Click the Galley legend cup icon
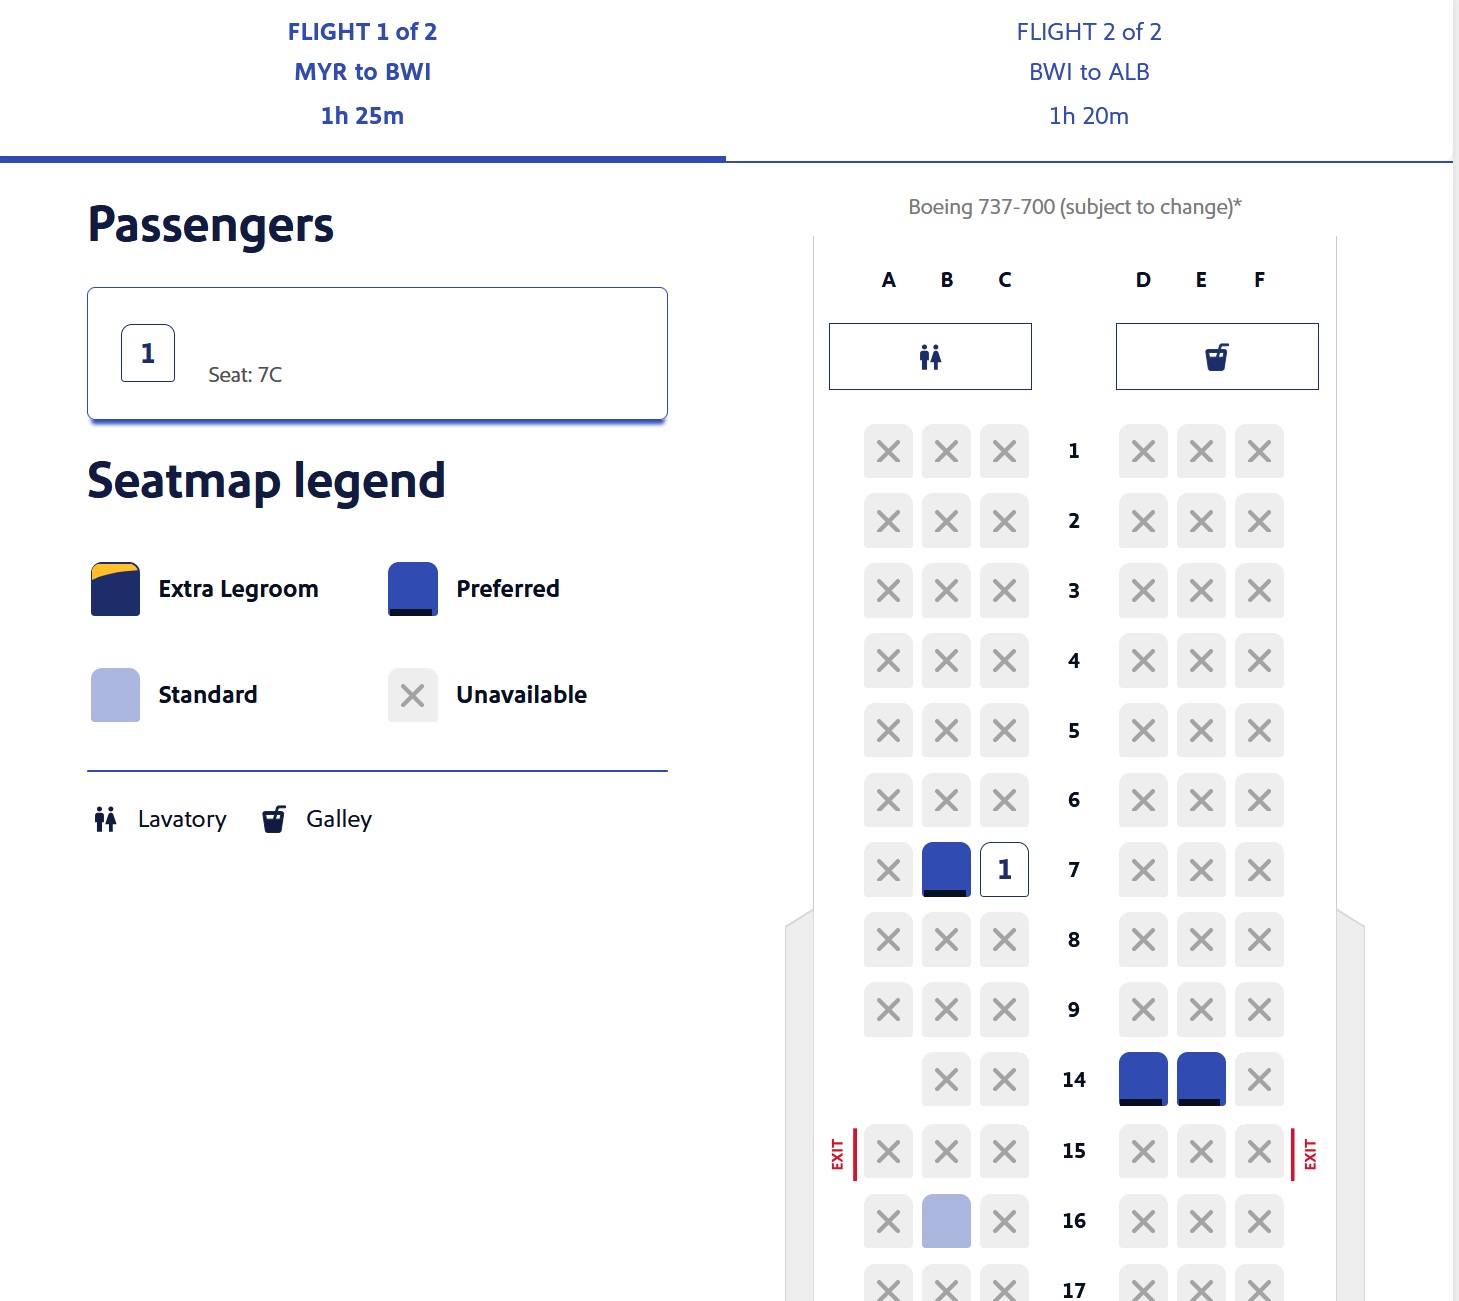Viewport: 1459px width, 1301px height. [274, 820]
